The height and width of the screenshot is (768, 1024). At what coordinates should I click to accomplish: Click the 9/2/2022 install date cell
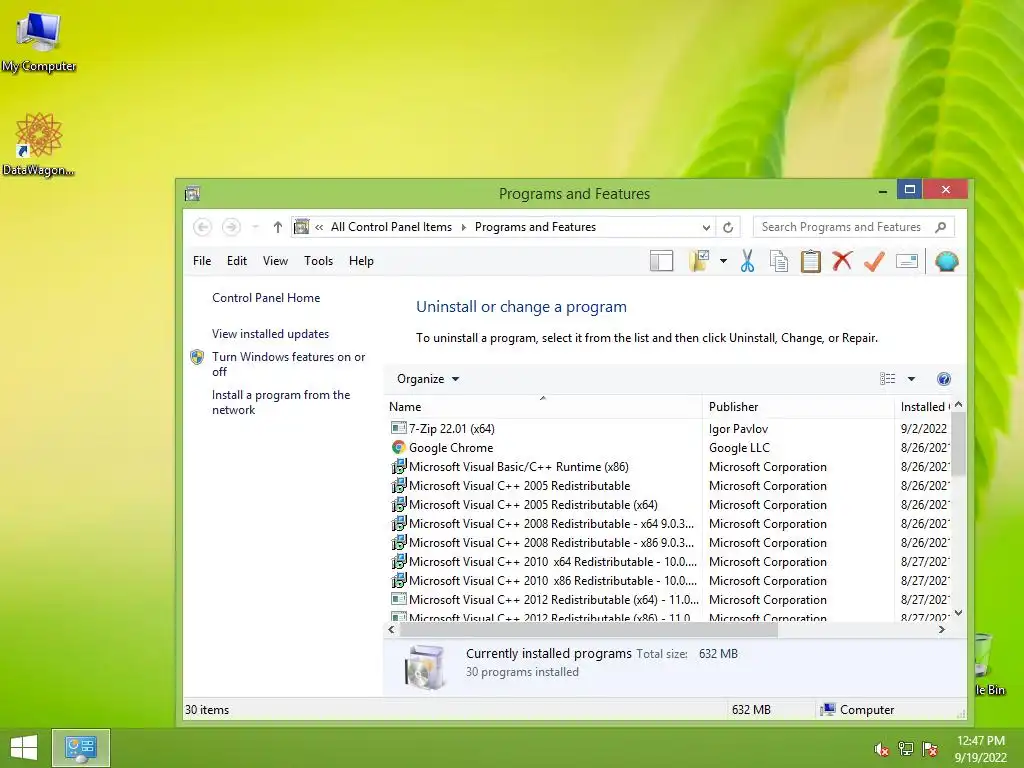(923, 429)
